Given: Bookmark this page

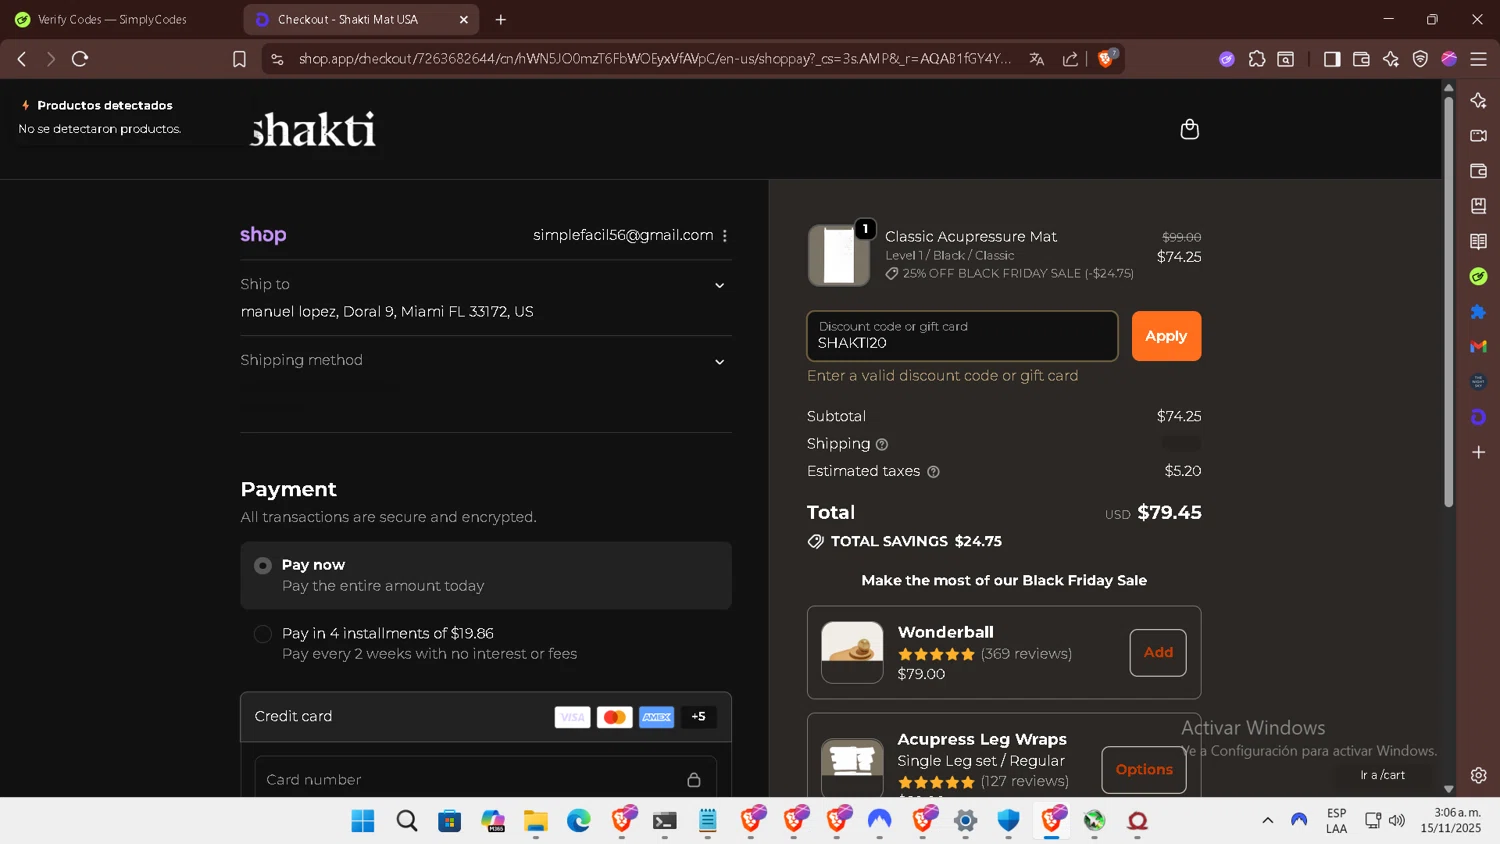Looking at the screenshot, I should [239, 59].
